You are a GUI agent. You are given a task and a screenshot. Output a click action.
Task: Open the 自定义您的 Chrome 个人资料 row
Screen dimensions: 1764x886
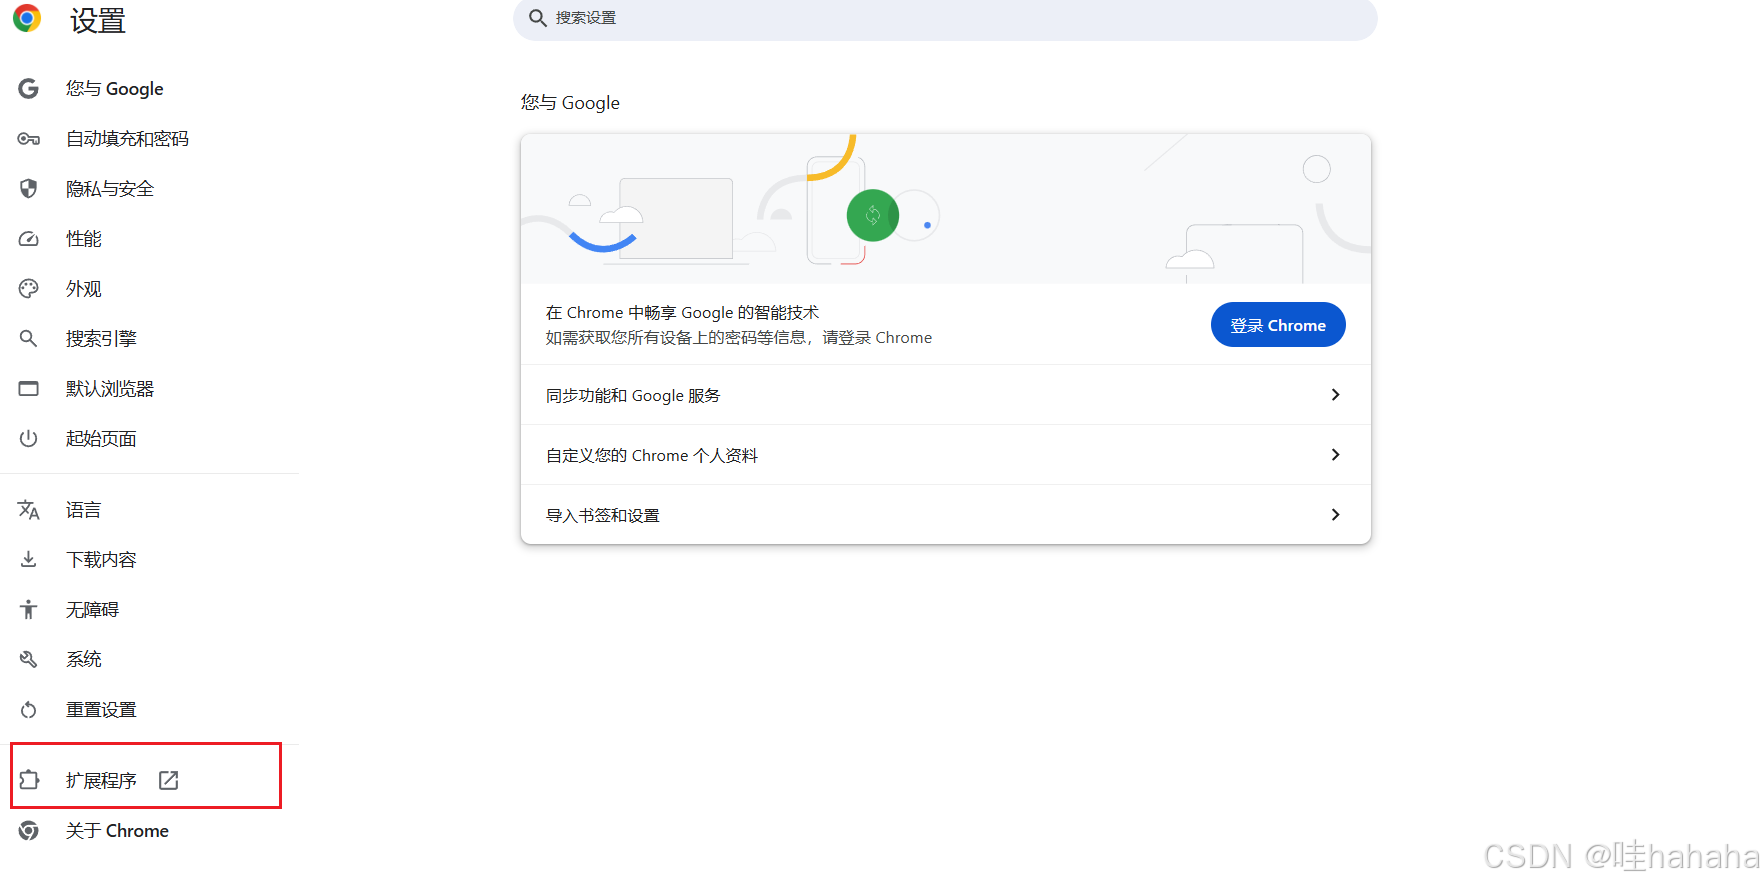tap(946, 455)
